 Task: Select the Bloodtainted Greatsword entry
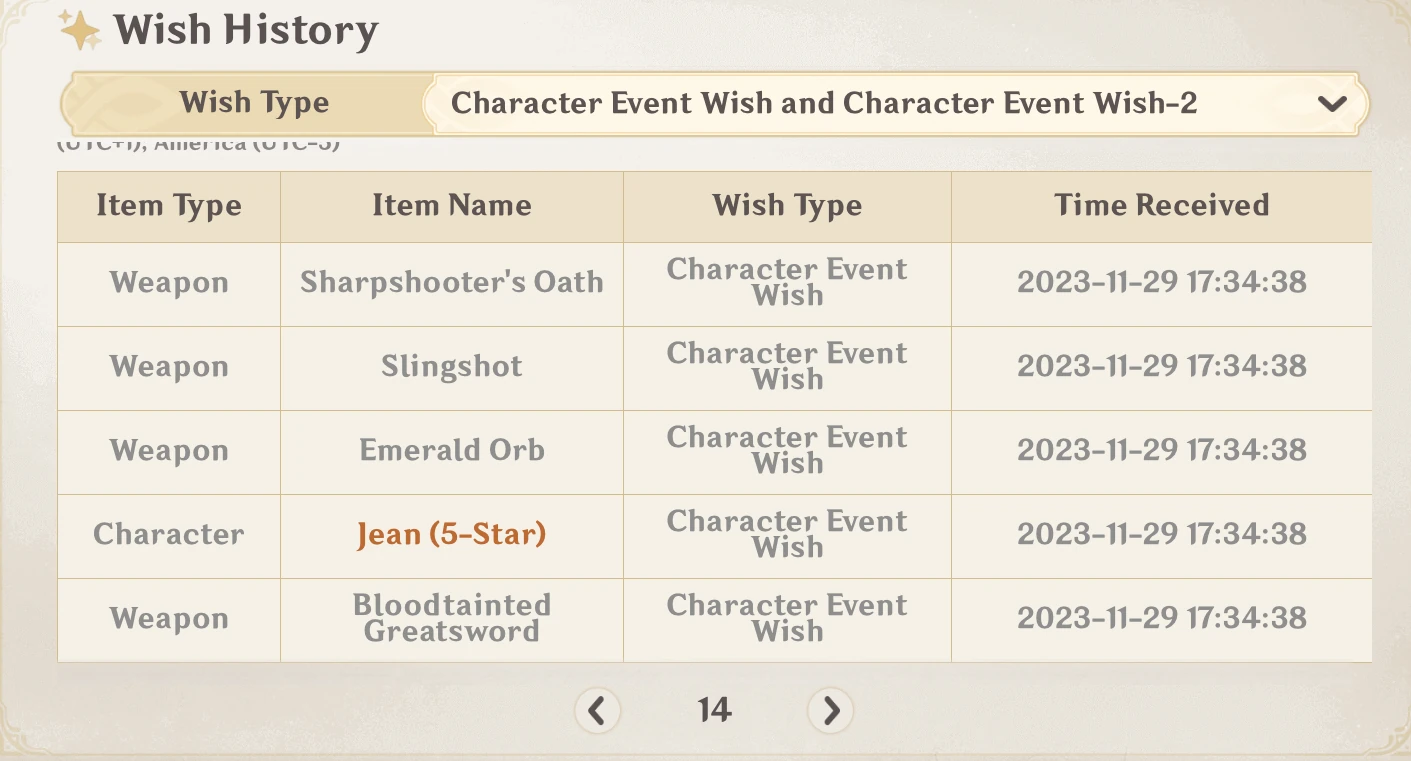pyautogui.click(x=452, y=619)
